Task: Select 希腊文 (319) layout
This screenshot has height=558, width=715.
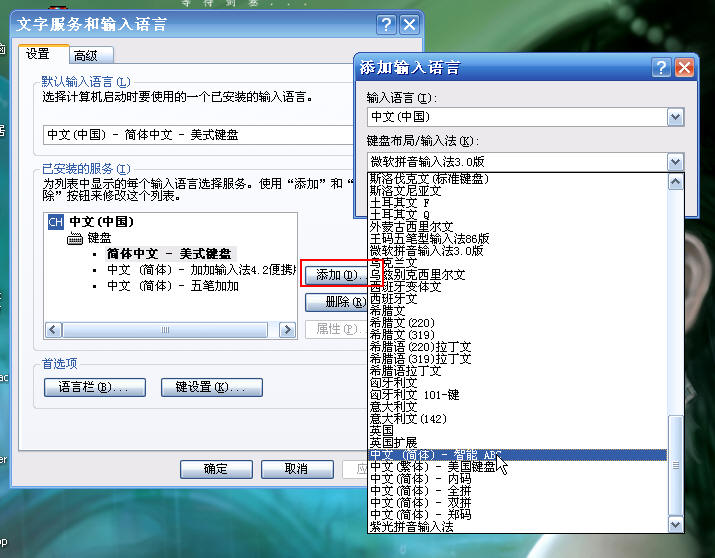Action: click(x=517, y=335)
